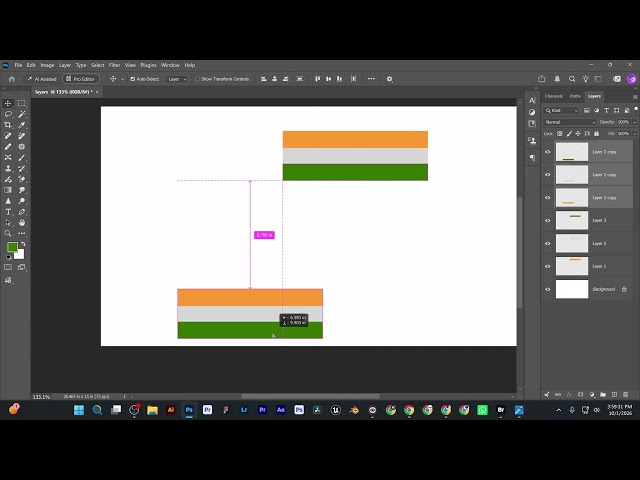The height and width of the screenshot is (480, 640).
Task: Select the Clone Stamp tool
Action: [8, 168]
